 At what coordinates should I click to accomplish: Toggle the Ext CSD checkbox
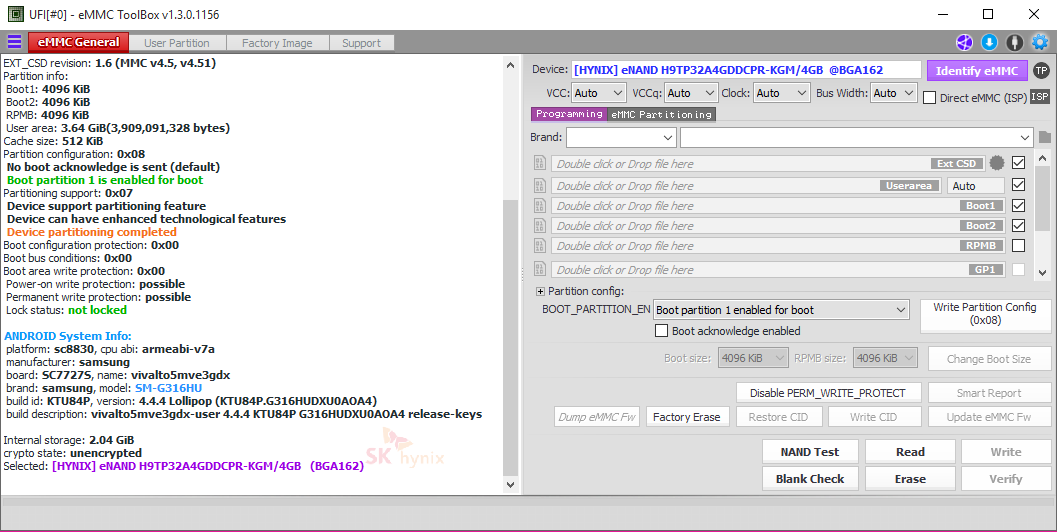[x=1019, y=162]
